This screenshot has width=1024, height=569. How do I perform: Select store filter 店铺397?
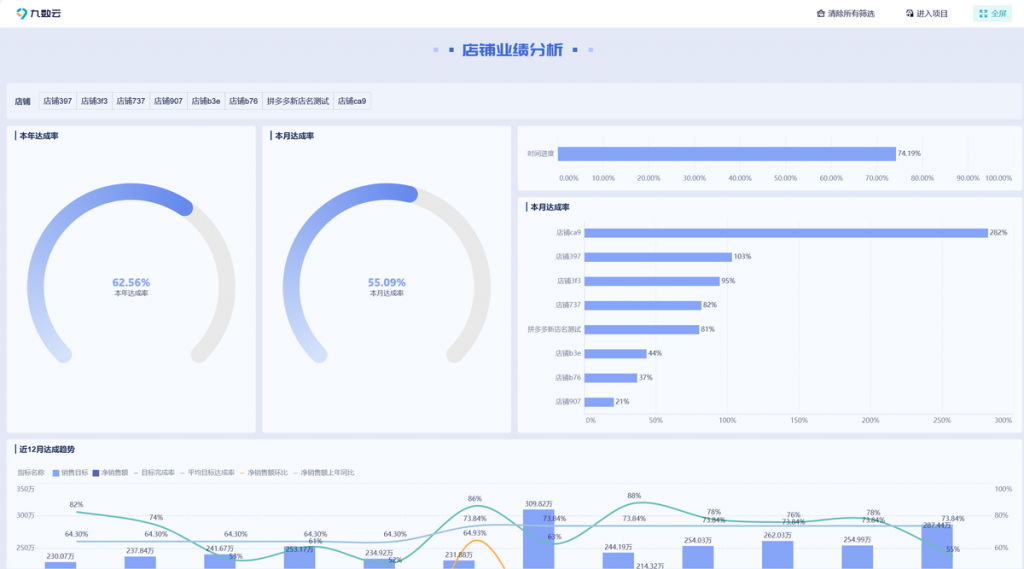tap(57, 101)
